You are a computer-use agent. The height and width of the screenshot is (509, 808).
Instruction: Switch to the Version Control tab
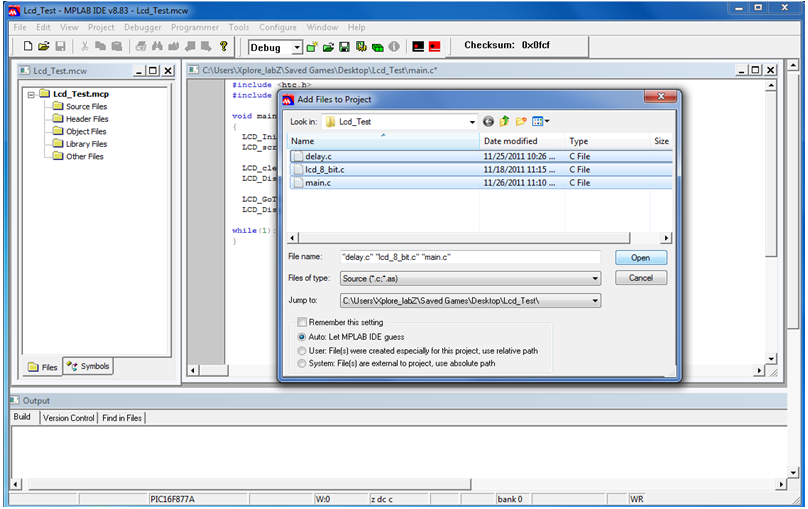(69, 418)
